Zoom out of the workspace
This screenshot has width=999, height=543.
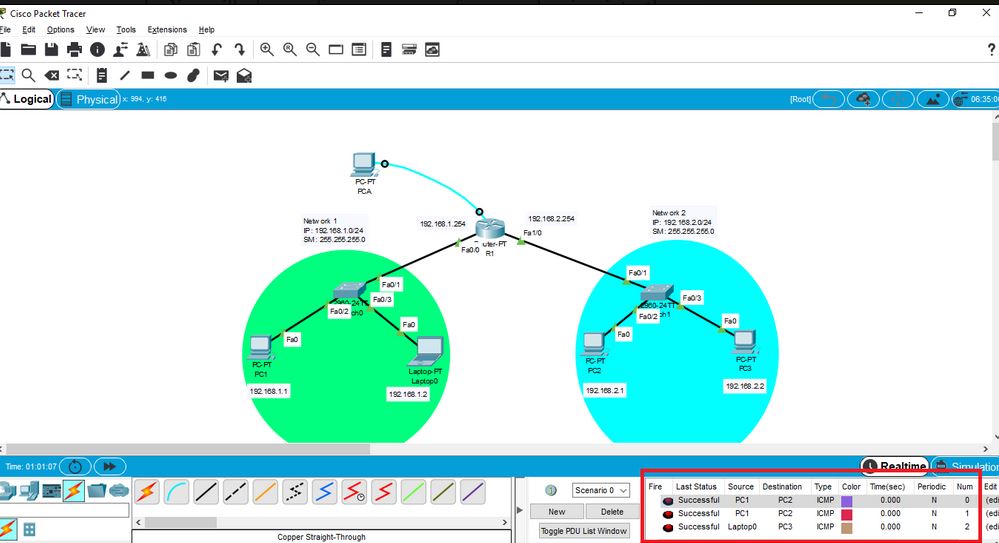(x=313, y=50)
